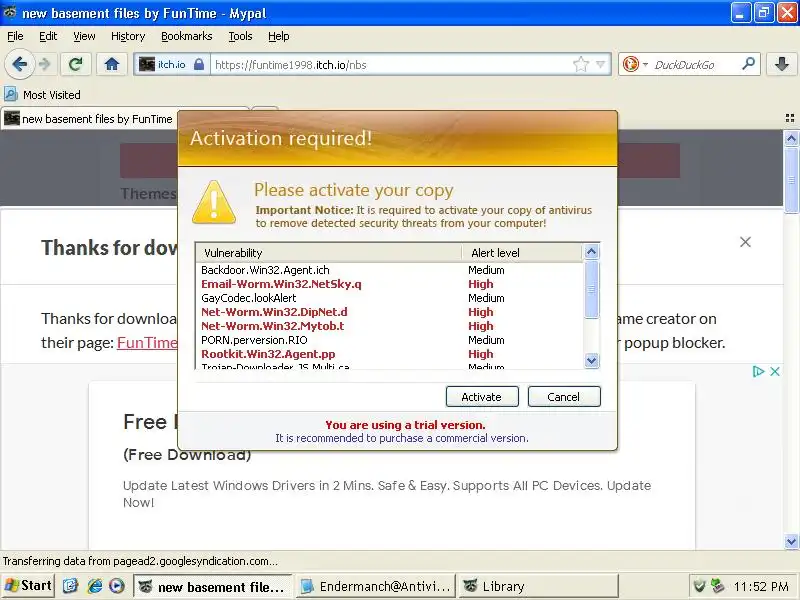
Task: Click the Free Download ad subtitle
Action: (x=187, y=455)
